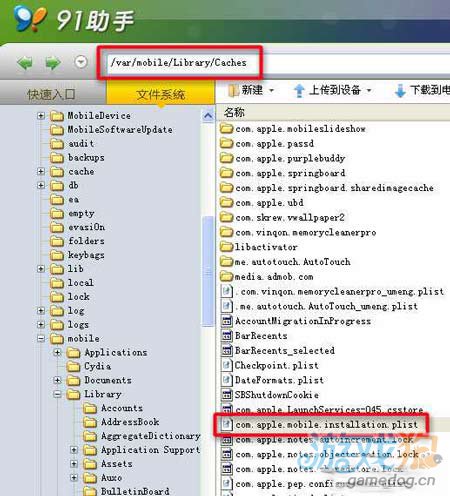Switch to the 文件系统 tab
Screen dimensions: 450x496
[x=161, y=94]
